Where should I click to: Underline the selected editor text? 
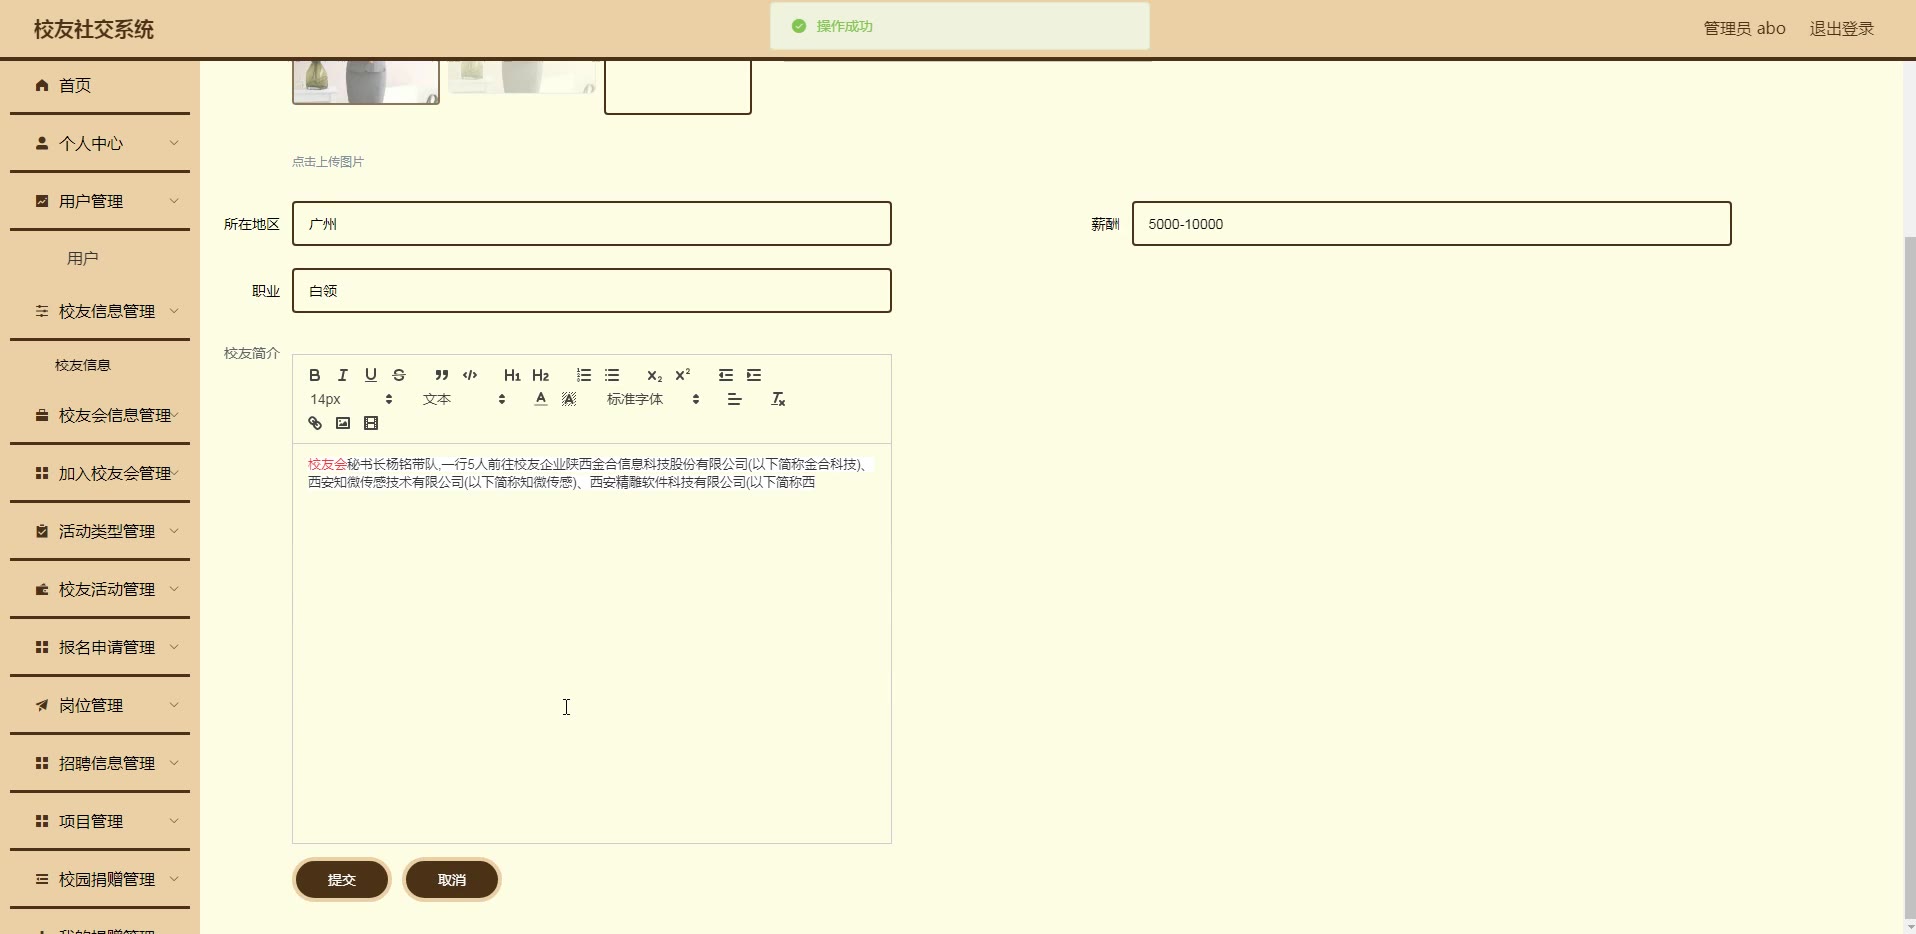(371, 375)
